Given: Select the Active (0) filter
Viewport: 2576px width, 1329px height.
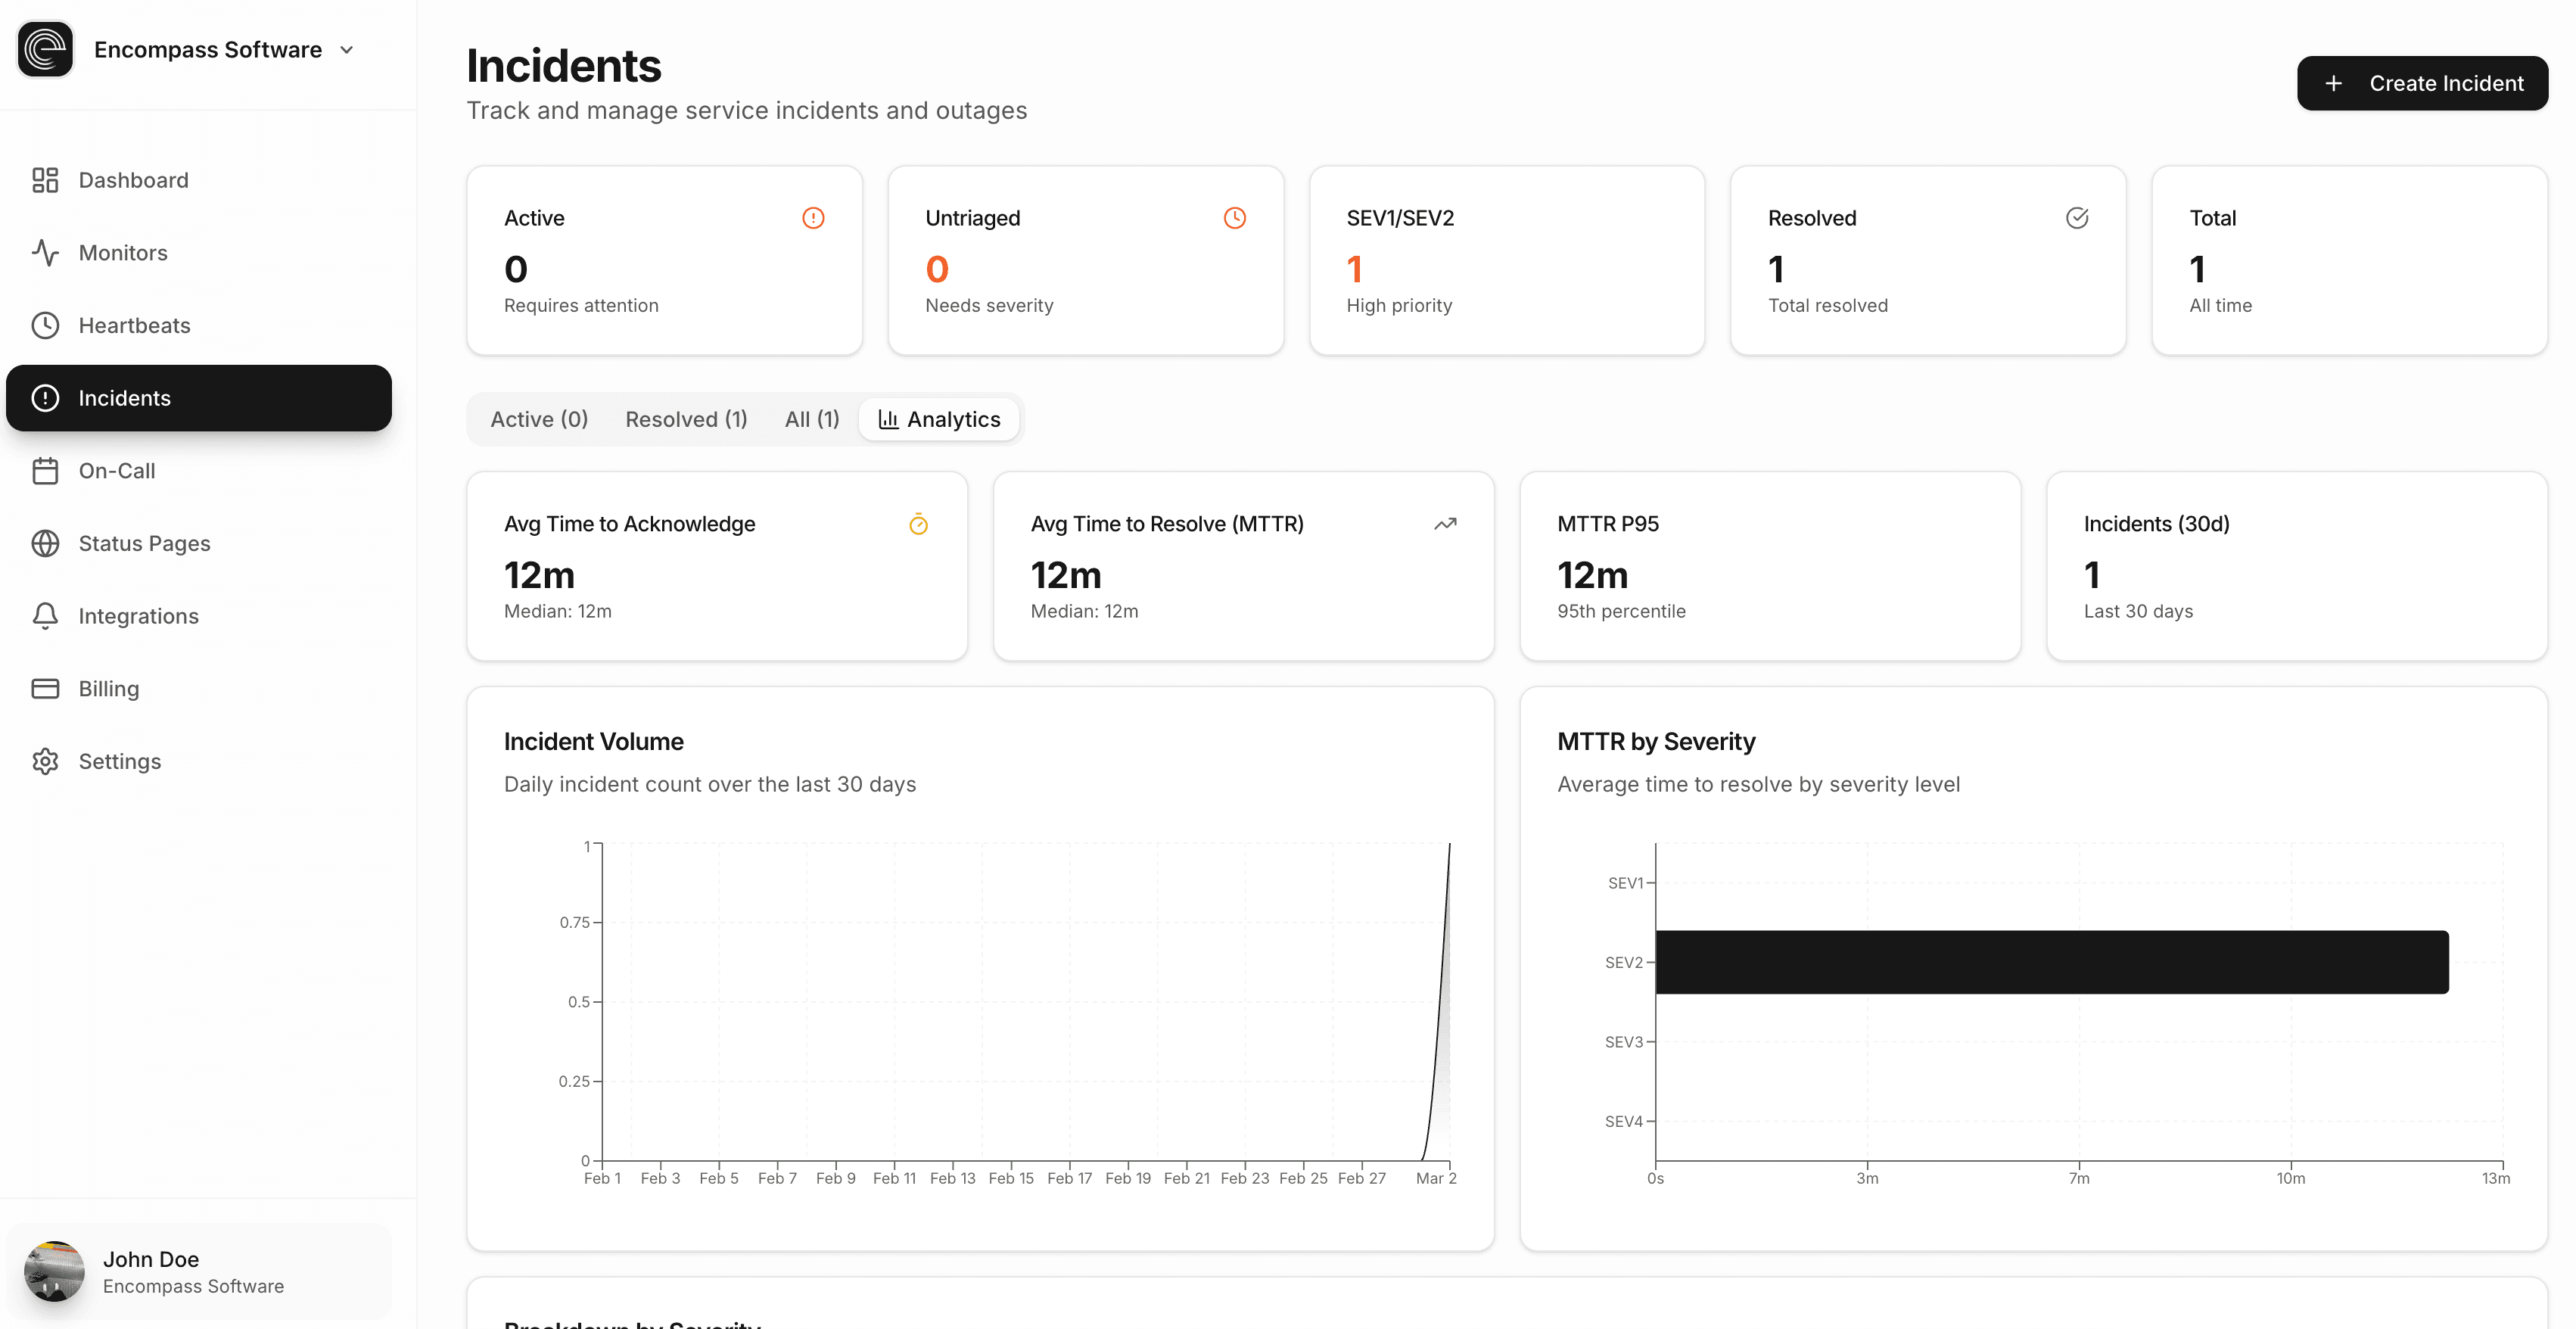Looking at the screenshot, I should tap(538, 419).
